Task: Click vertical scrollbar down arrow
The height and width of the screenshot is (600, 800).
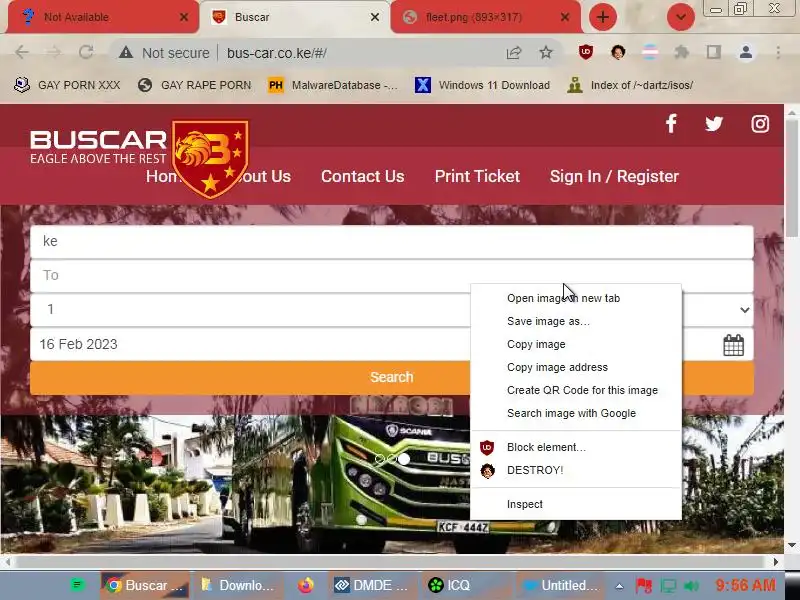Action: tap(791, 545)
